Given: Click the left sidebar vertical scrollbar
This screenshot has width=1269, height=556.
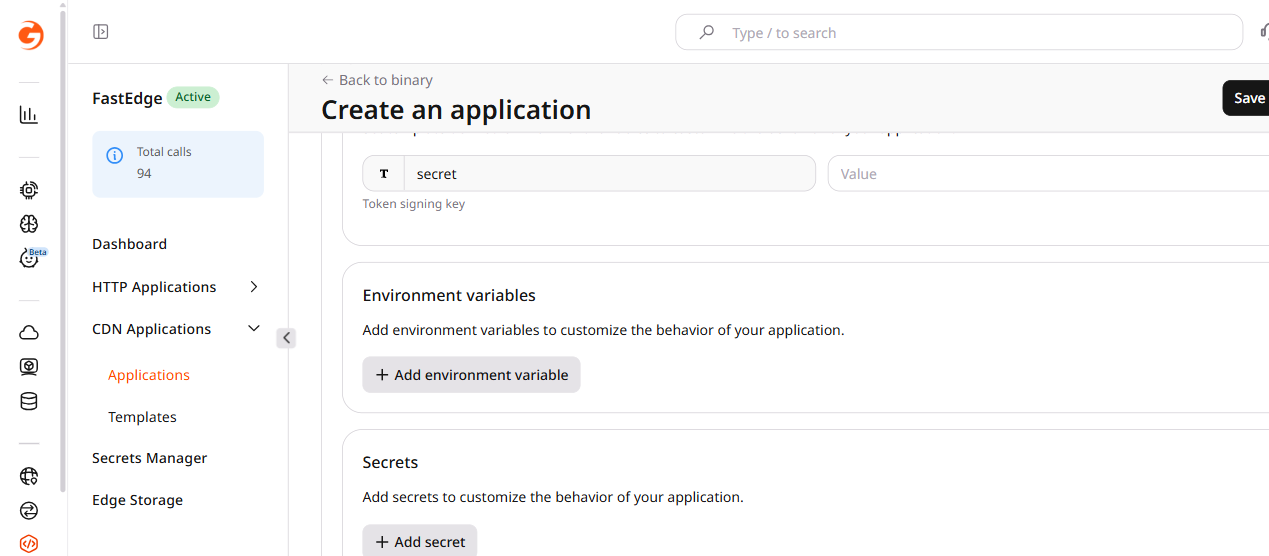Looking at the screenshot, I should pyautogui.click(x=63, y=250).
